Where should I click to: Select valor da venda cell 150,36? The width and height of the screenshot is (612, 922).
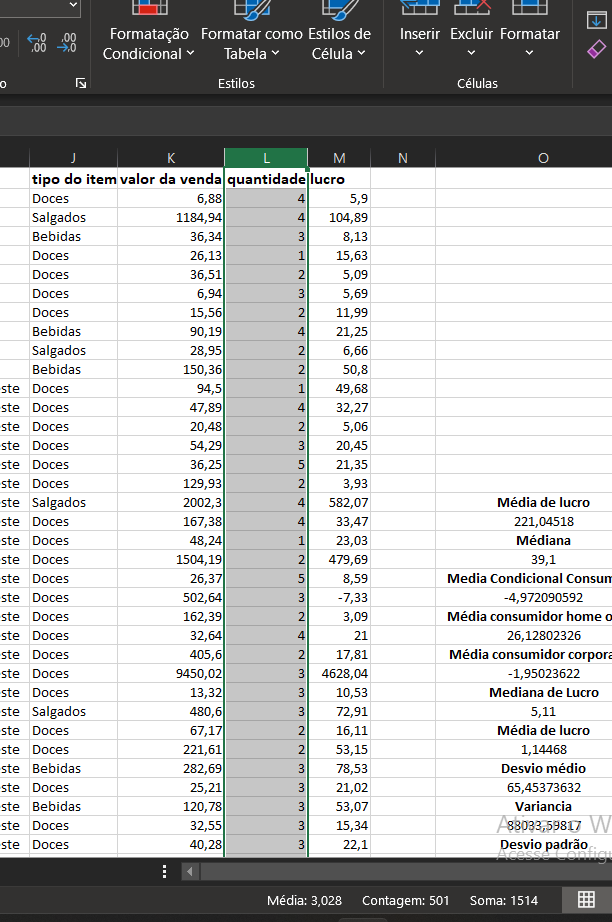[170, 370]
